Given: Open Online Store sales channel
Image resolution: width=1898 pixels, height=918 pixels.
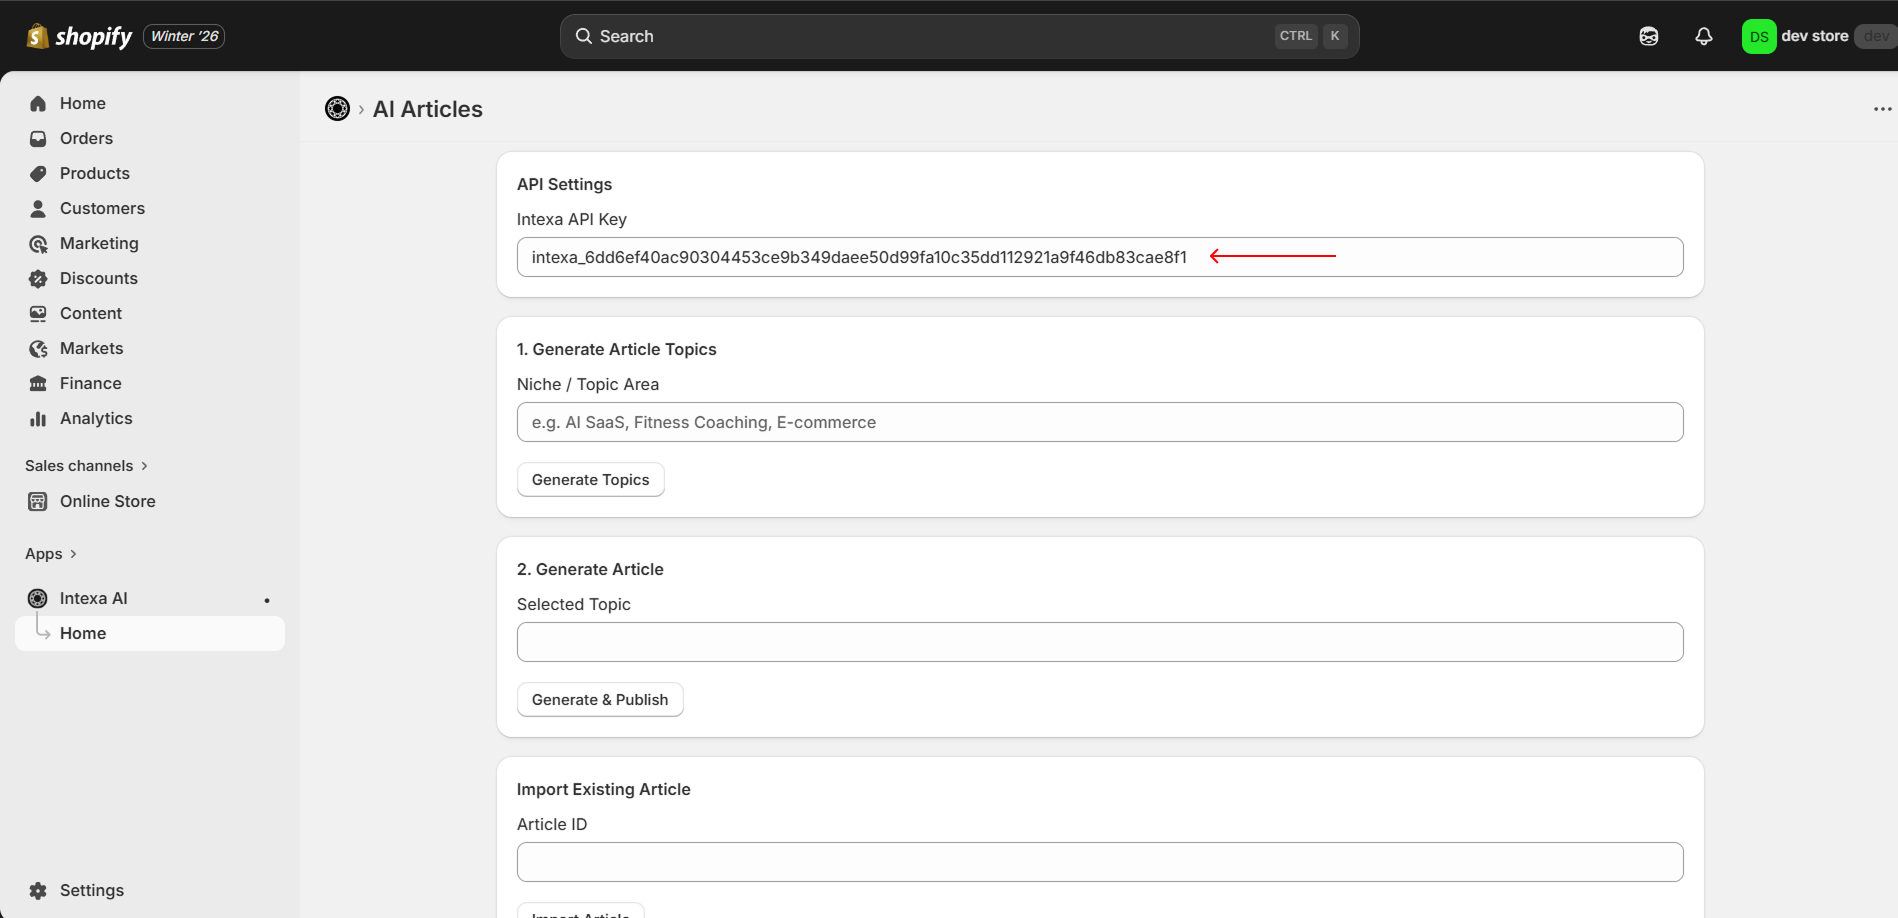Looking at the screenshot, I should tap(107, 502).
